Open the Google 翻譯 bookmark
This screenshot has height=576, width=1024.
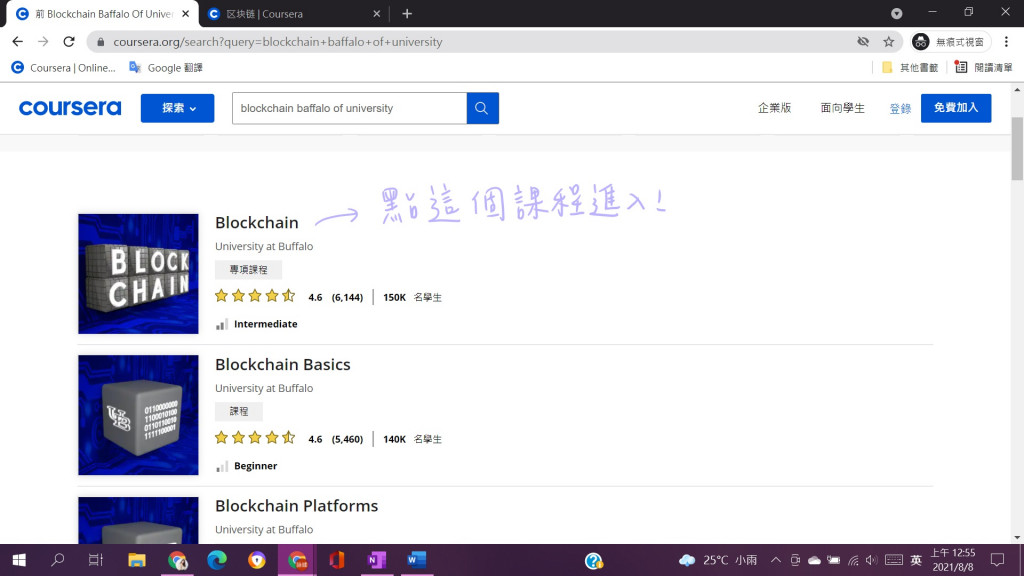tap(166, 67)
